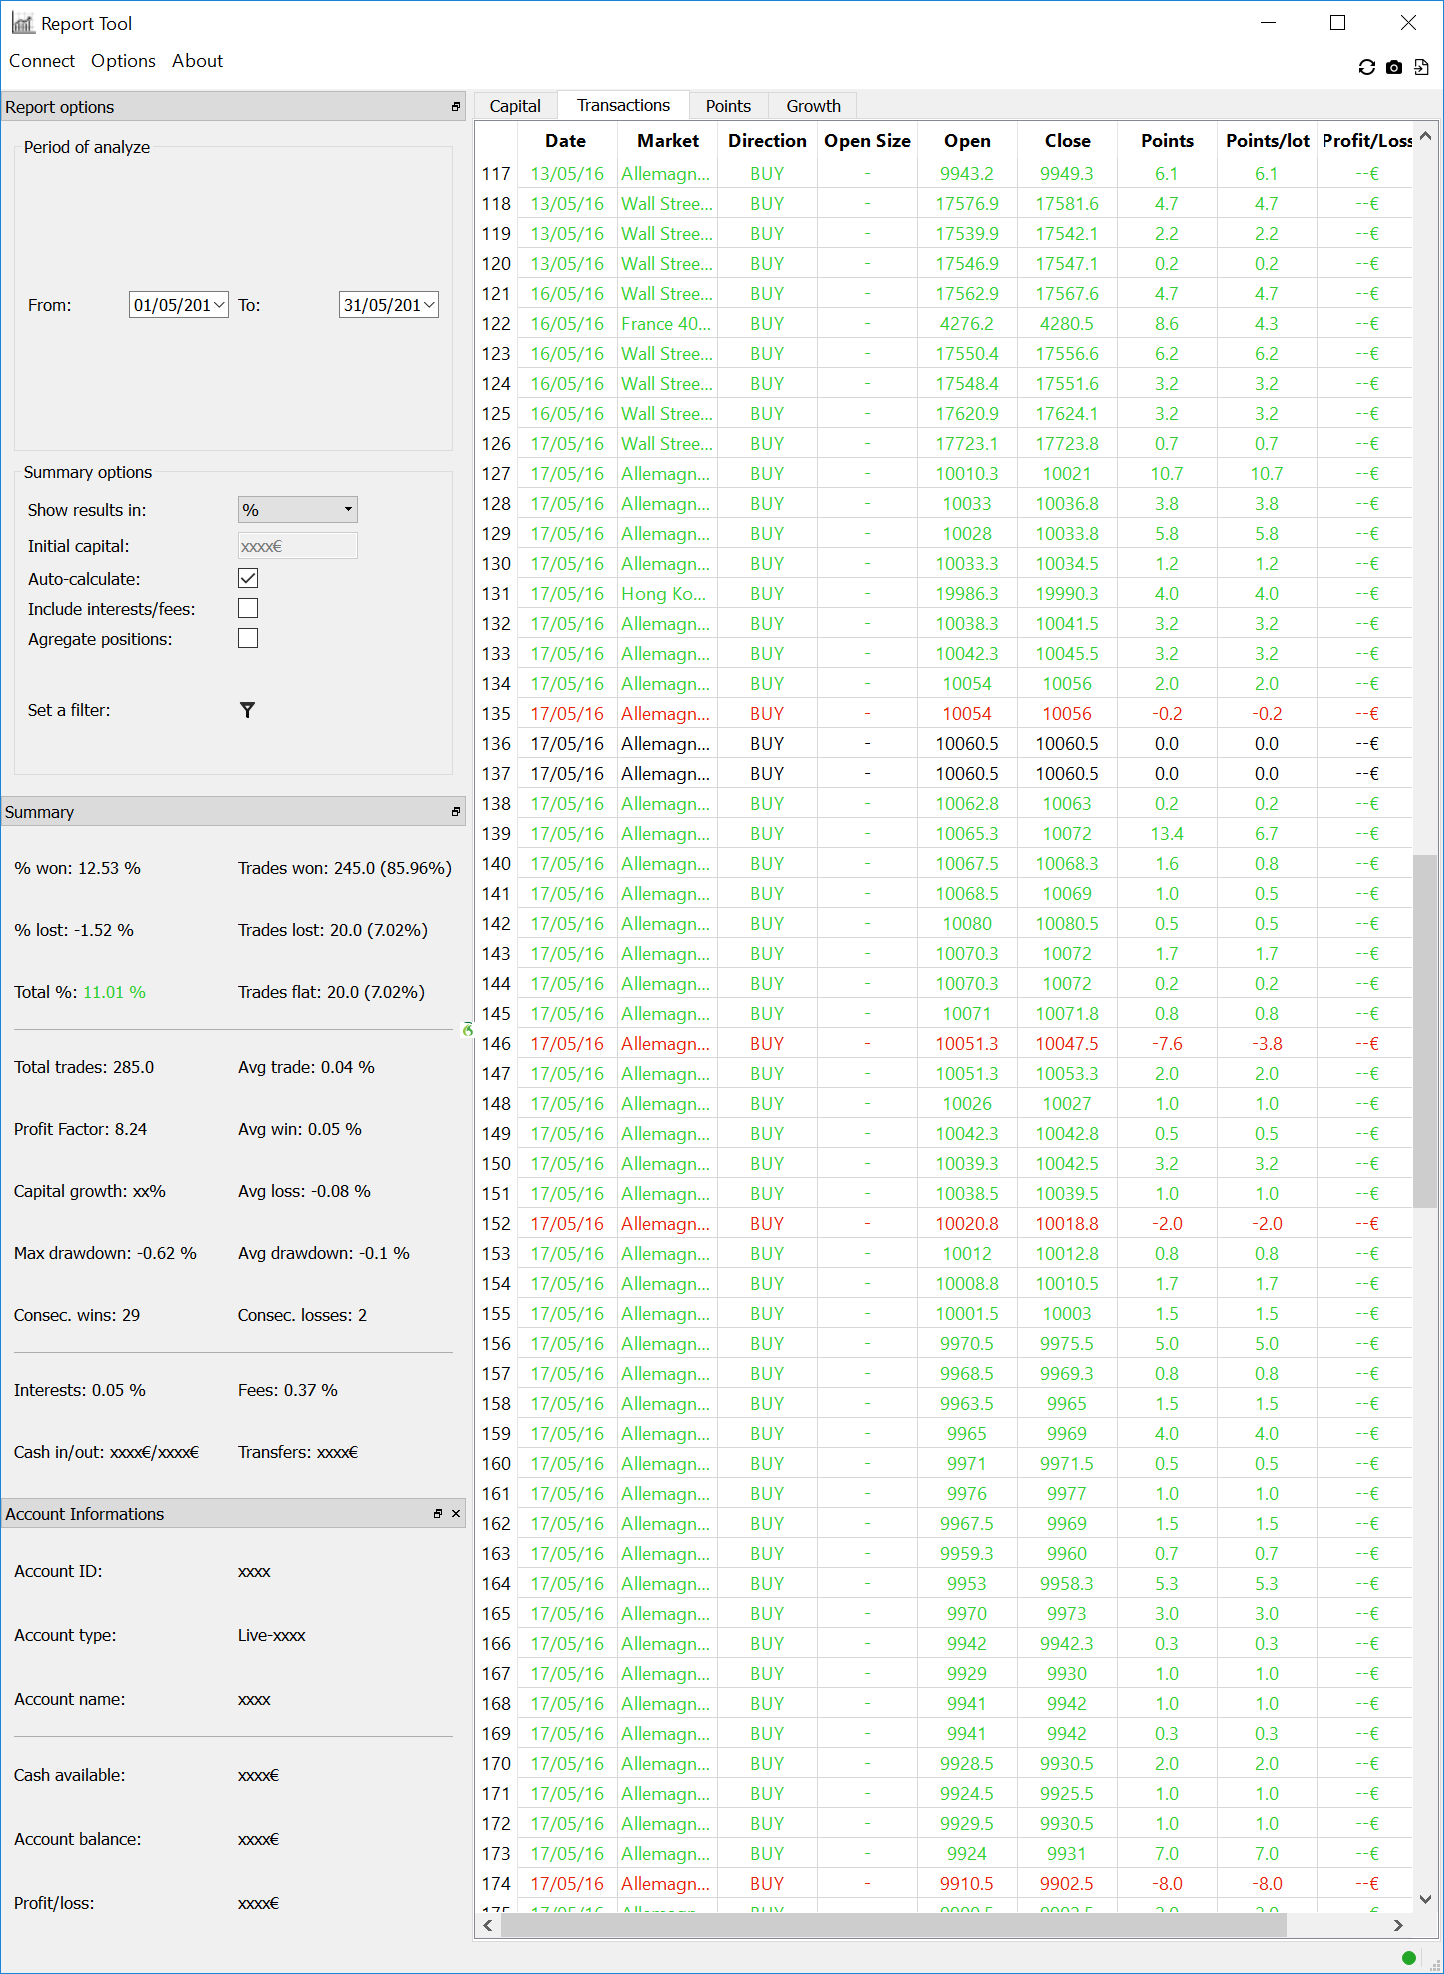Undock the Report options panel
1444x1974 pixels.
pos(456,107)
